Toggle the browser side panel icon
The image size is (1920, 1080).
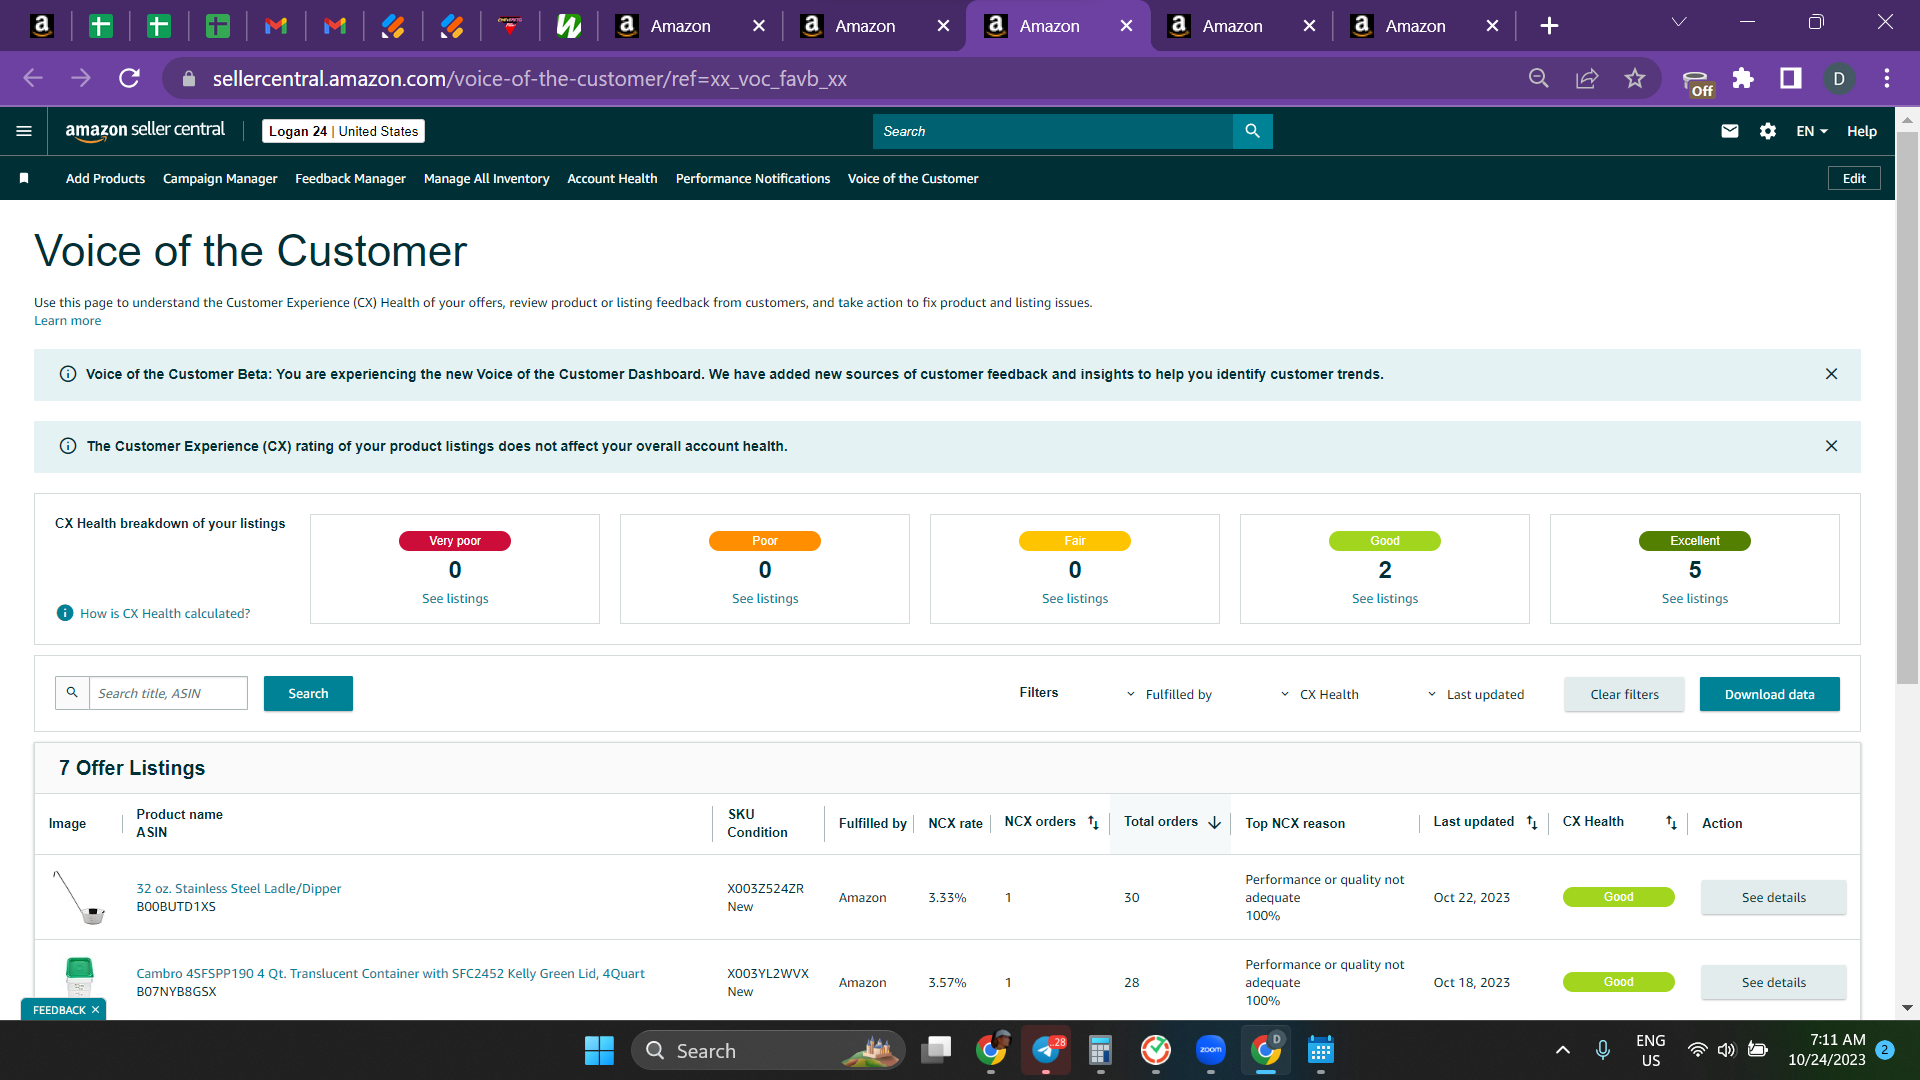1790,78
